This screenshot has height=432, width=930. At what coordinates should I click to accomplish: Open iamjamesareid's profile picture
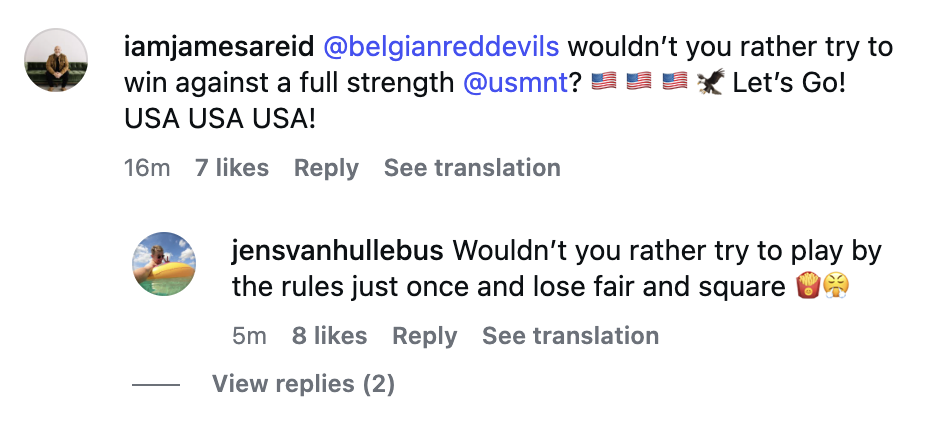click(x=56, y=60)
